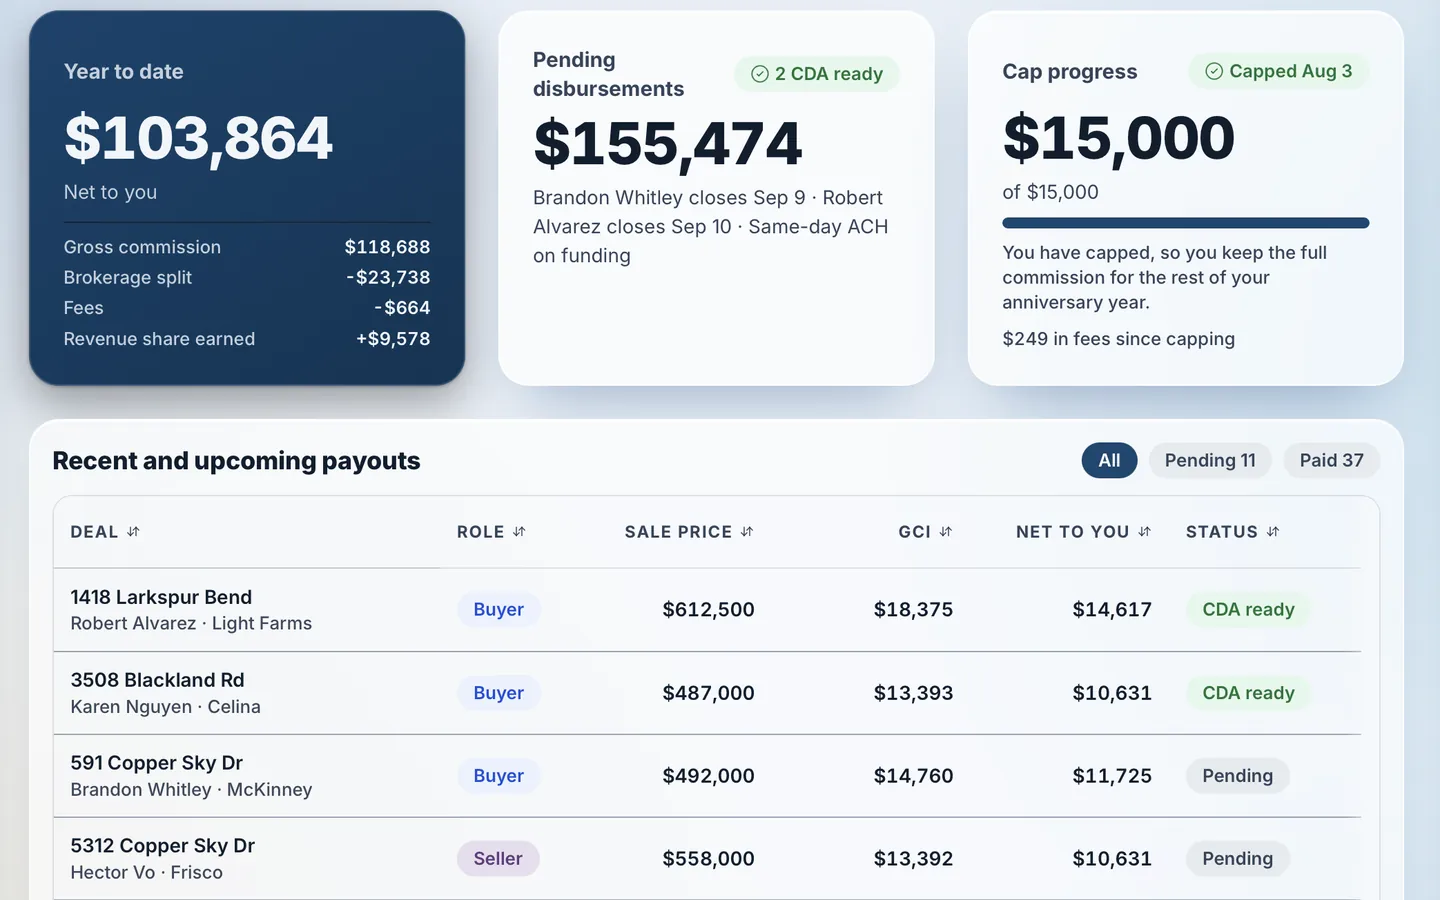Viewport: 1440px width, 900px height.
Task: Click the checkmark icon in 2 CDA ready badge
Action: [760, 74]
